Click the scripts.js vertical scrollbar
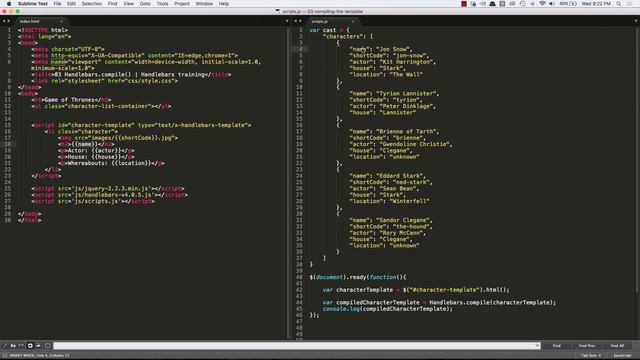 [x=637, y=159]
